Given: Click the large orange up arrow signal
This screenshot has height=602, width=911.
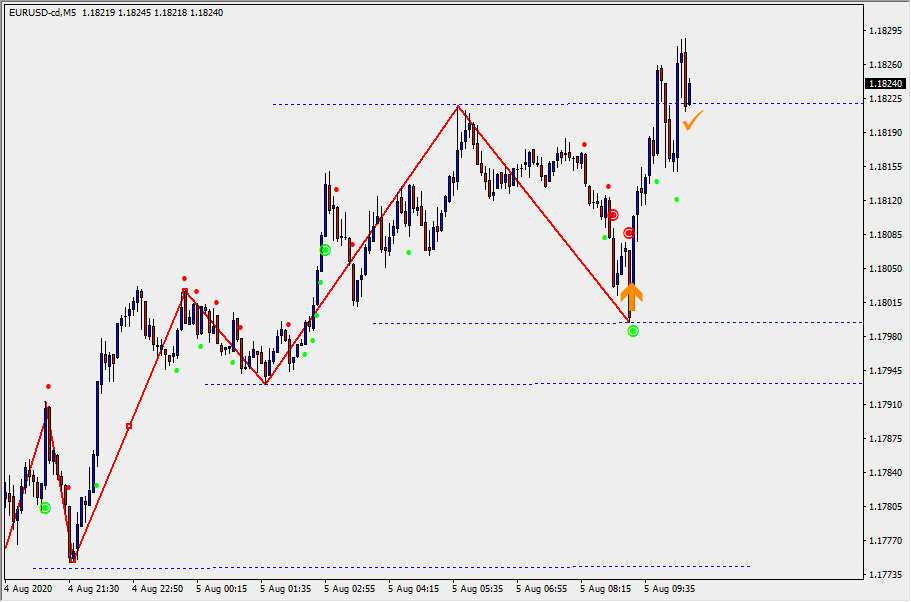Looking at the screenshot, I should 631,294.
